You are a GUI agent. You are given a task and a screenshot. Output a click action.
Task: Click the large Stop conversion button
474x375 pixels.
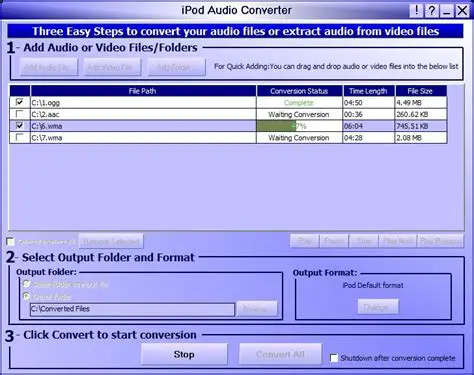[x=184, y=354]
